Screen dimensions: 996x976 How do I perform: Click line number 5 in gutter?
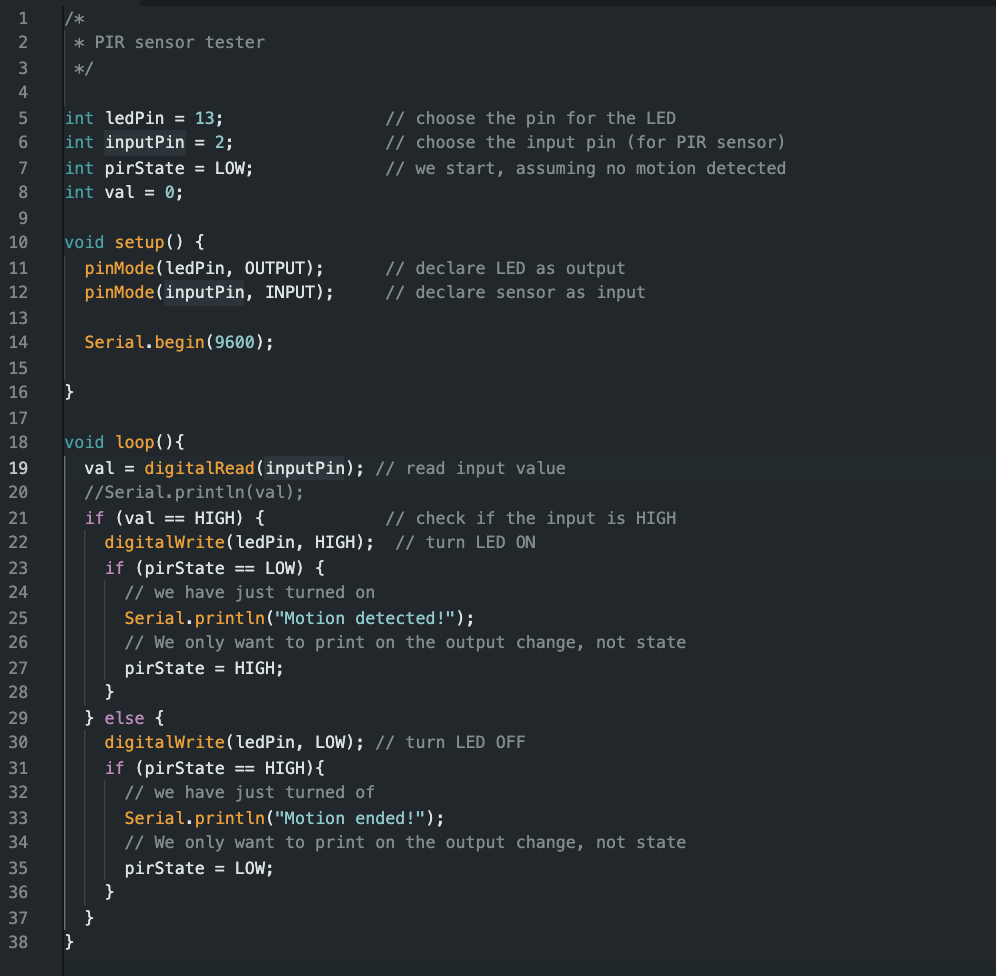pos(23,118)
